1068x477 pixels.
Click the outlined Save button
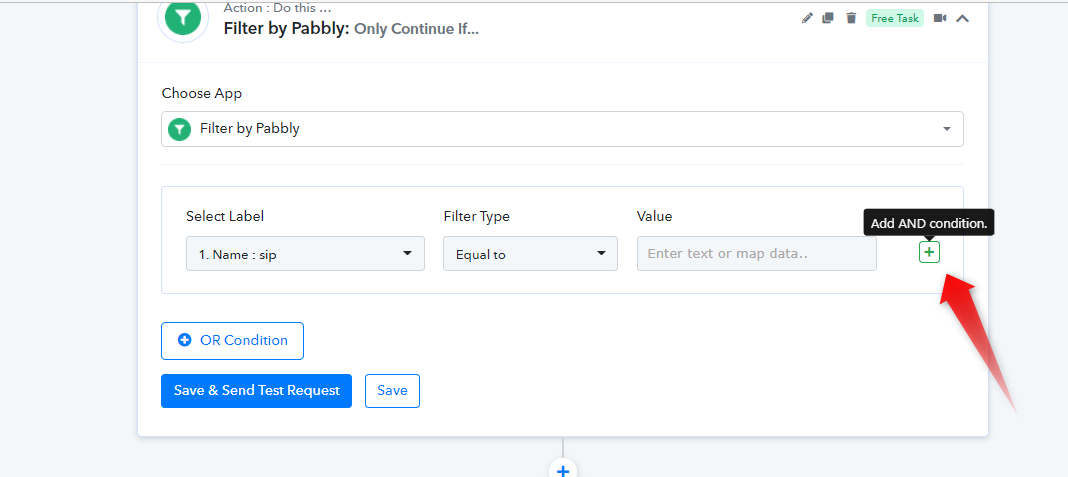(x=392, y=390)
